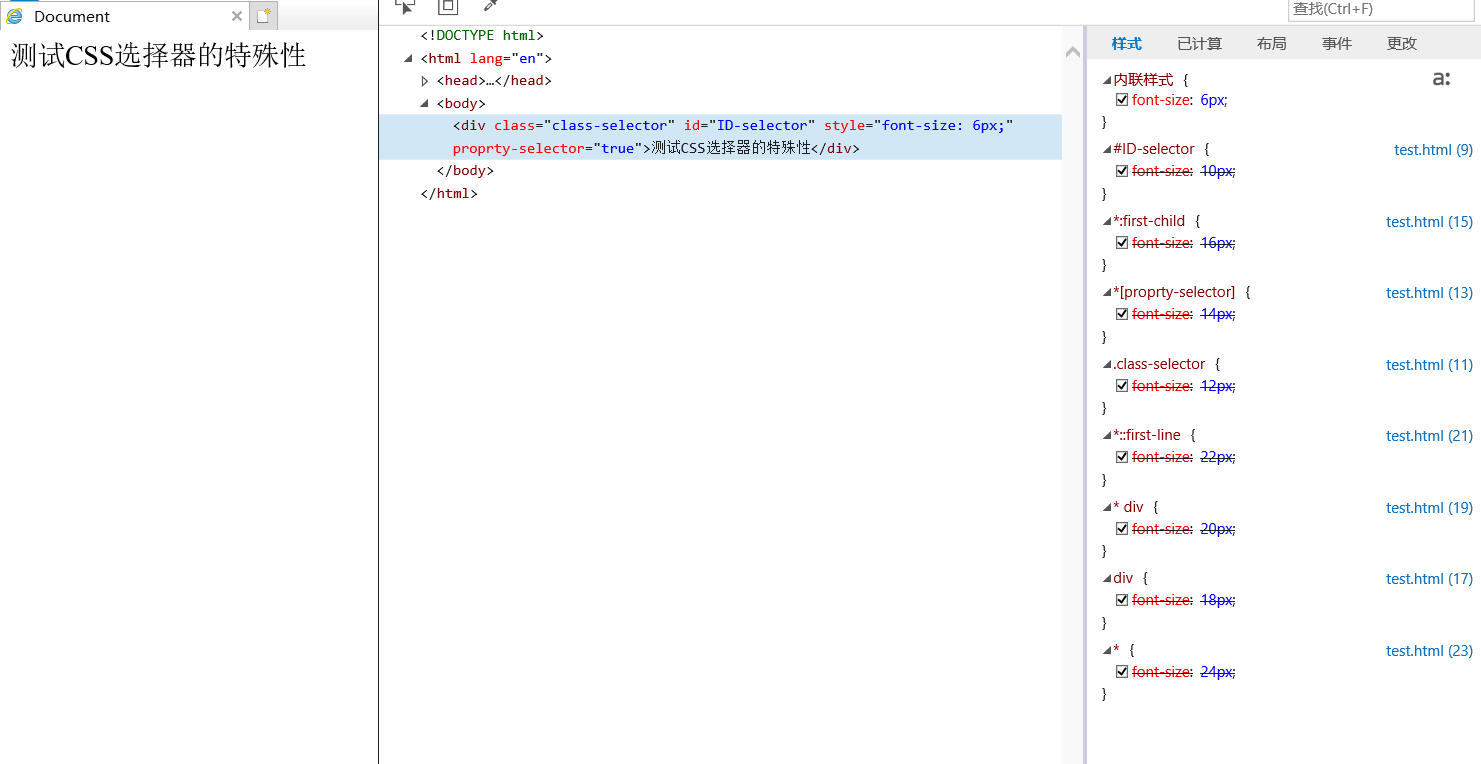Open the 布局 tab

coord(1271,44)
